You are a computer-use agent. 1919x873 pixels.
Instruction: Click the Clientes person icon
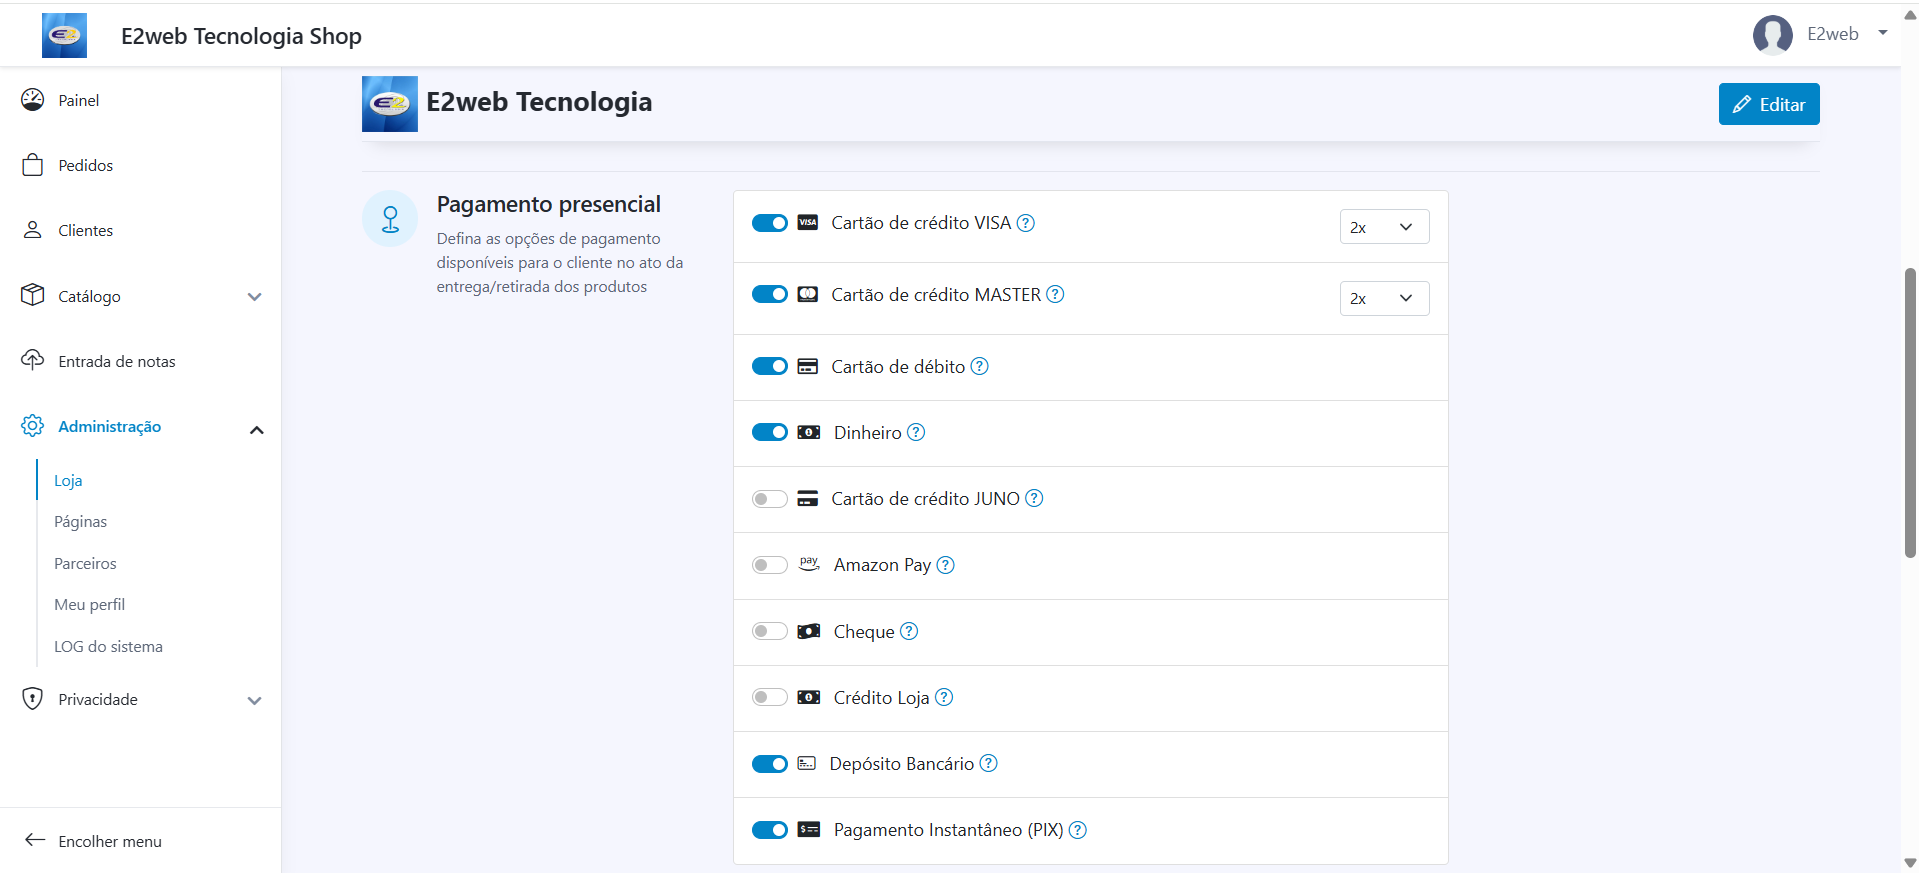click(33, 230)
